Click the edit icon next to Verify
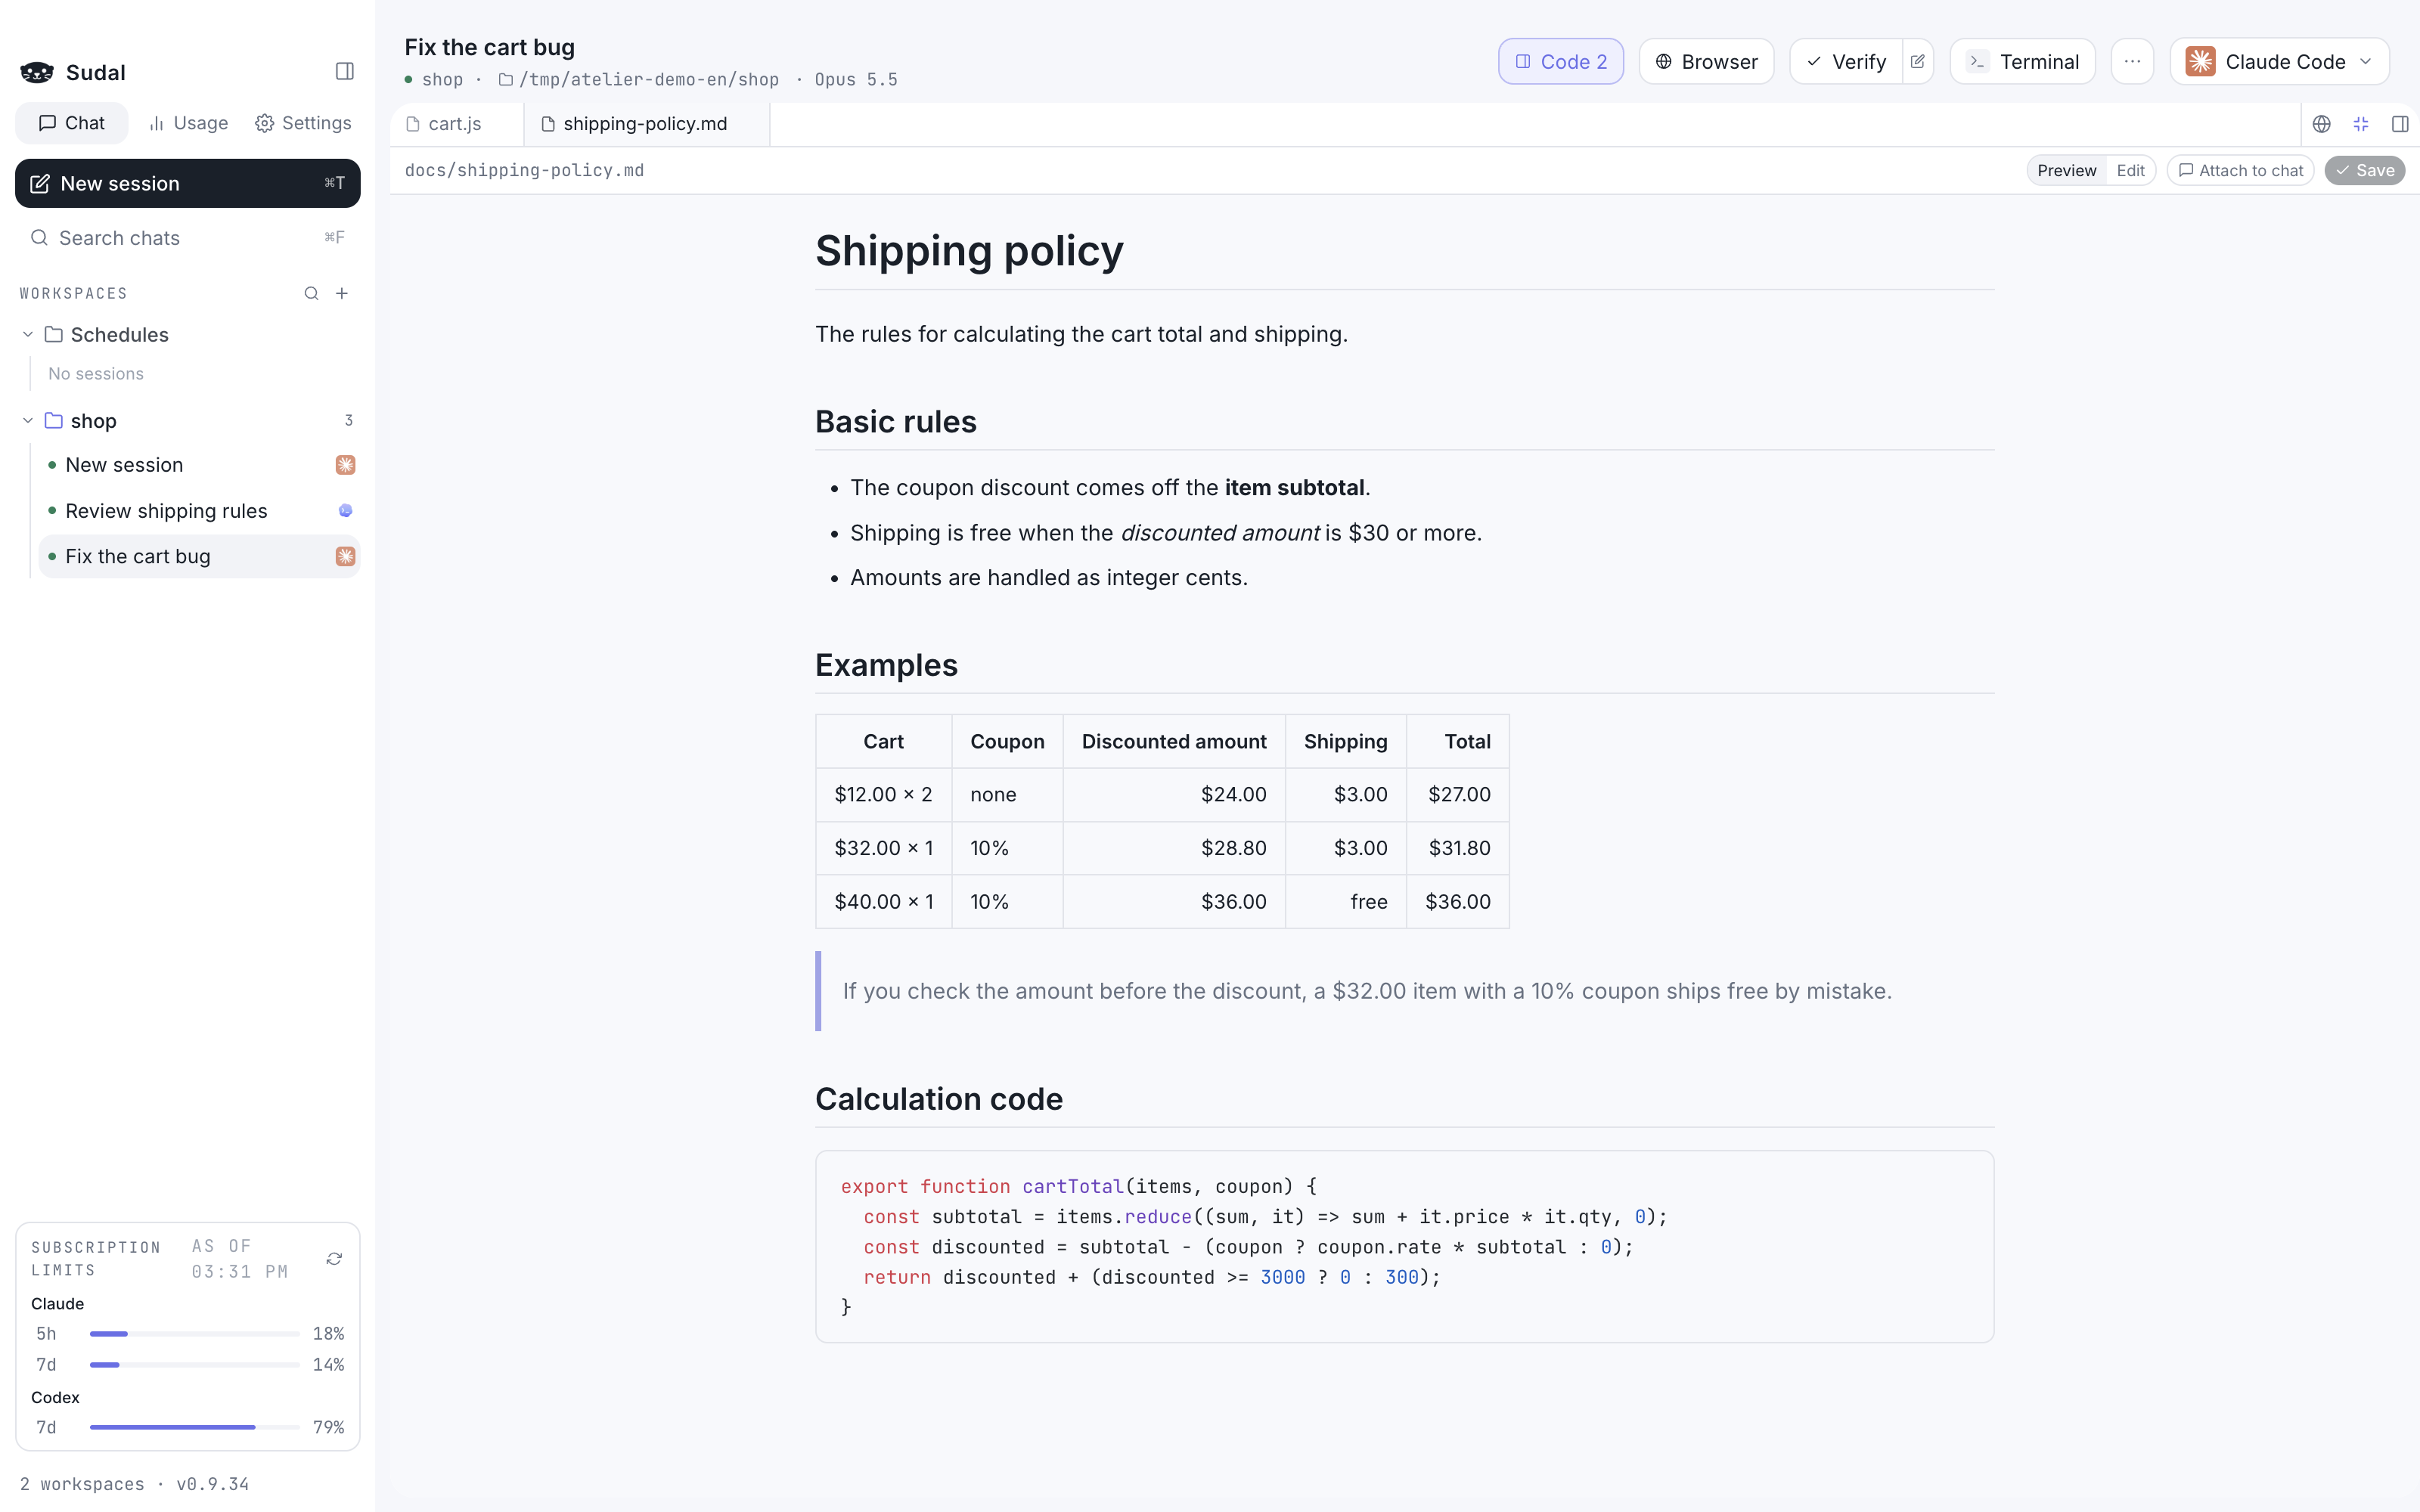2420x1512 pixels. coord(1917,62)
